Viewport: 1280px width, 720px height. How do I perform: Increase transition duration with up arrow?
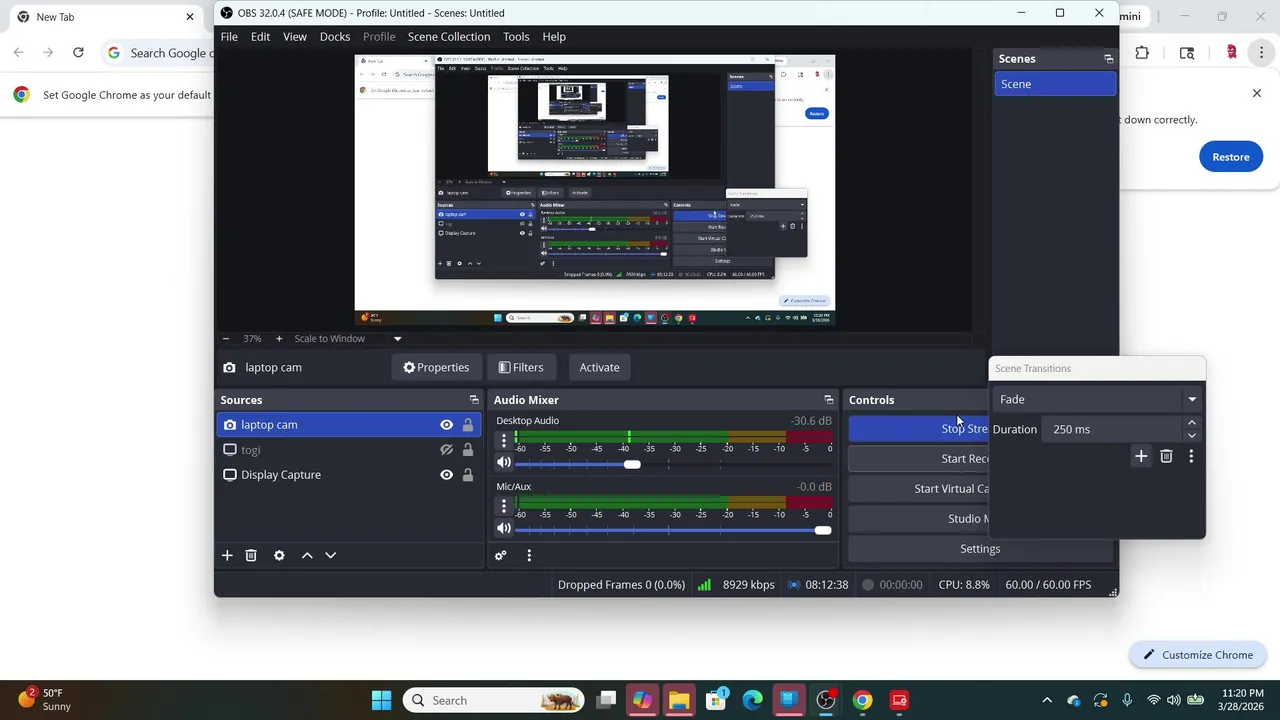click(x=1191, y=424)
